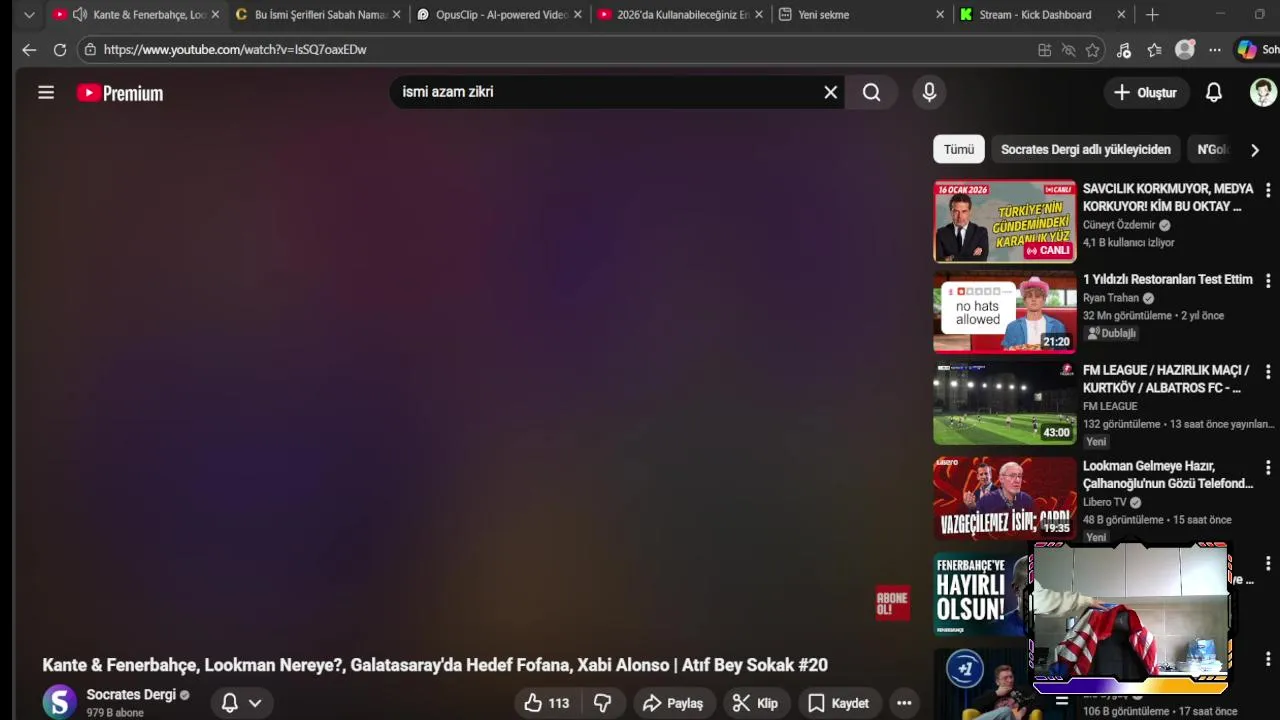The height and width of the screenshot is (720, 1280).
Task: Open more options for 1 Yıldızlı Restoranları video
Action: pyautogui.click(x=1268, y=280)
